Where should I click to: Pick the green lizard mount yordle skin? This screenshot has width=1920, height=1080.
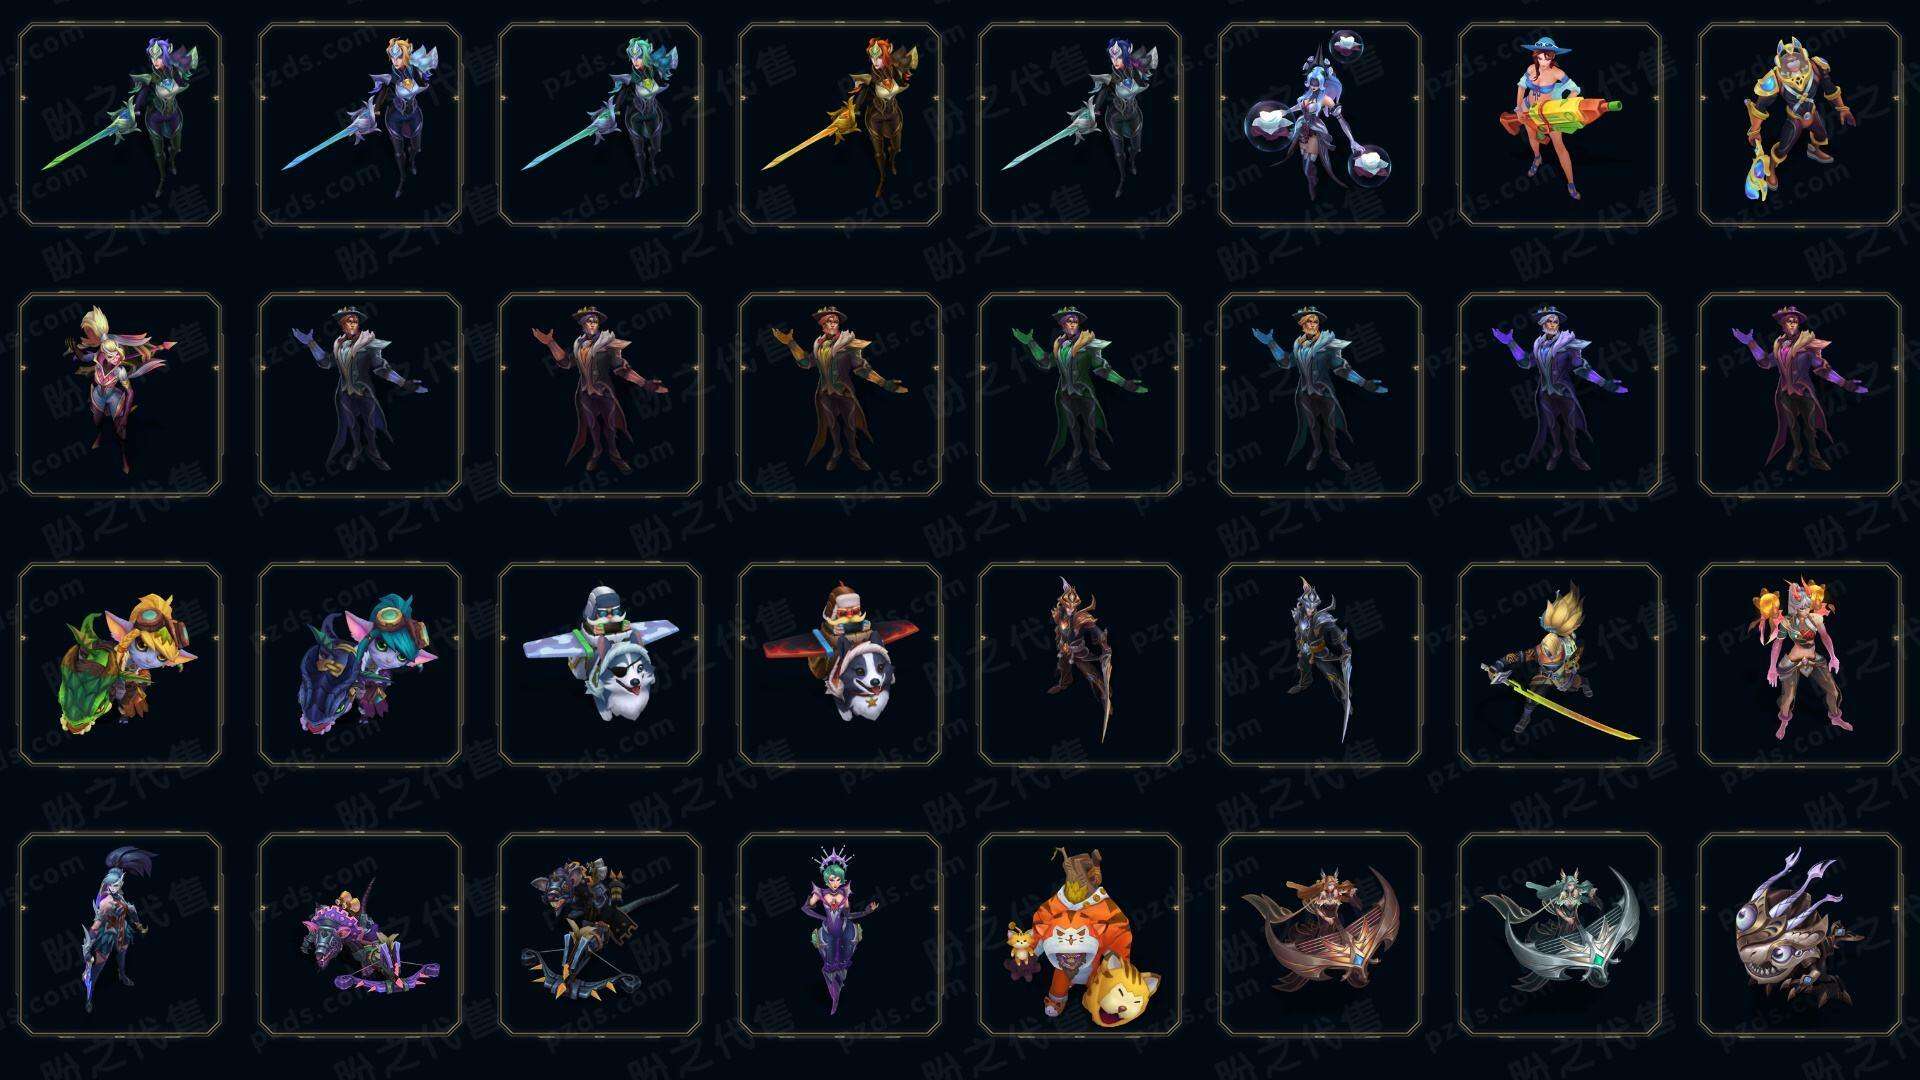[120, 665]
